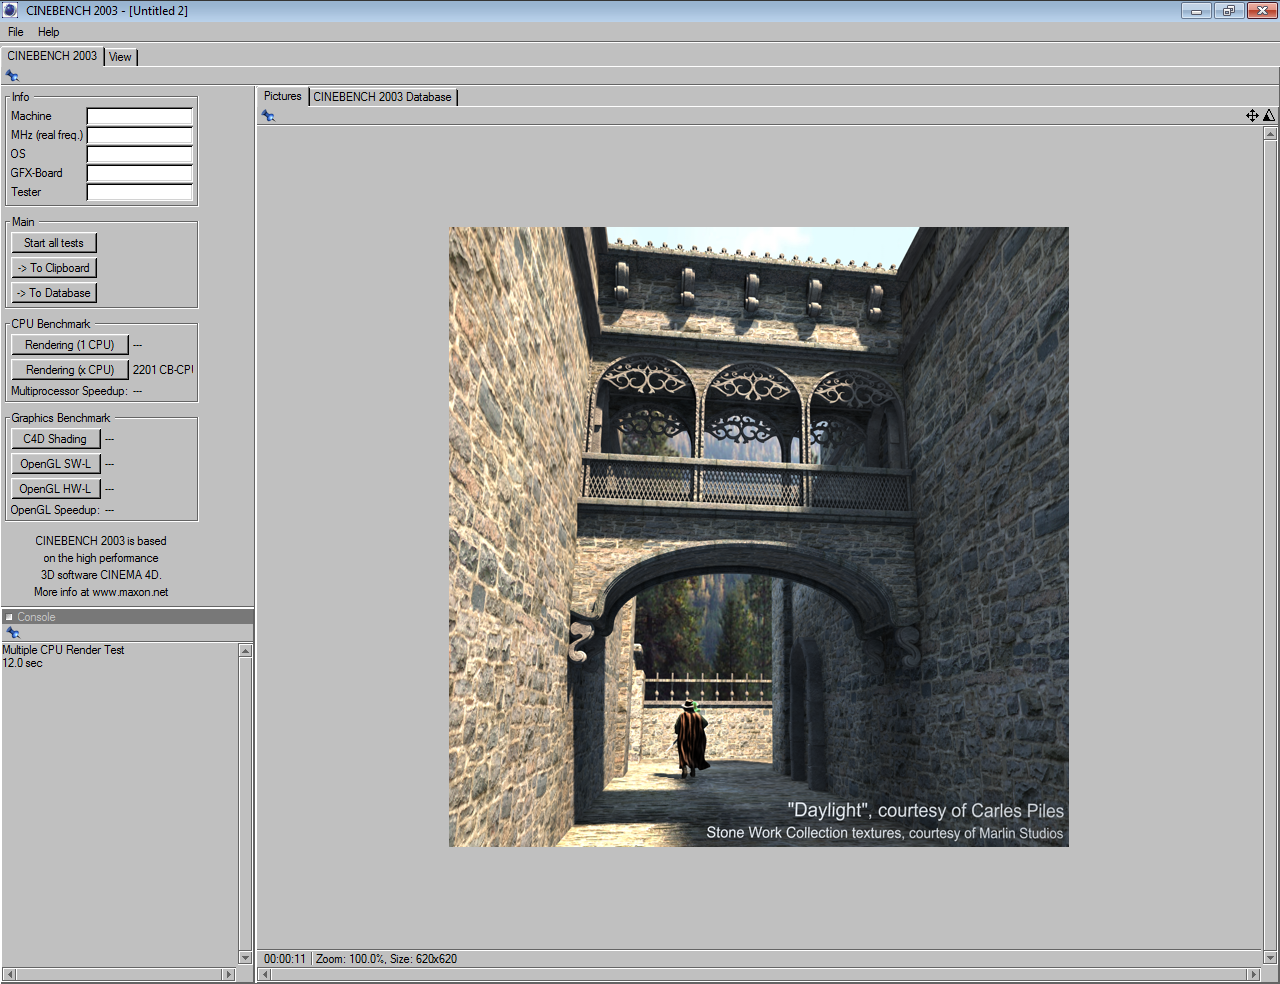The width and height of the screenshot is (1280, 984).
Task: Run the Rendering (x CPU) benchmark
Action: (70, 370)
